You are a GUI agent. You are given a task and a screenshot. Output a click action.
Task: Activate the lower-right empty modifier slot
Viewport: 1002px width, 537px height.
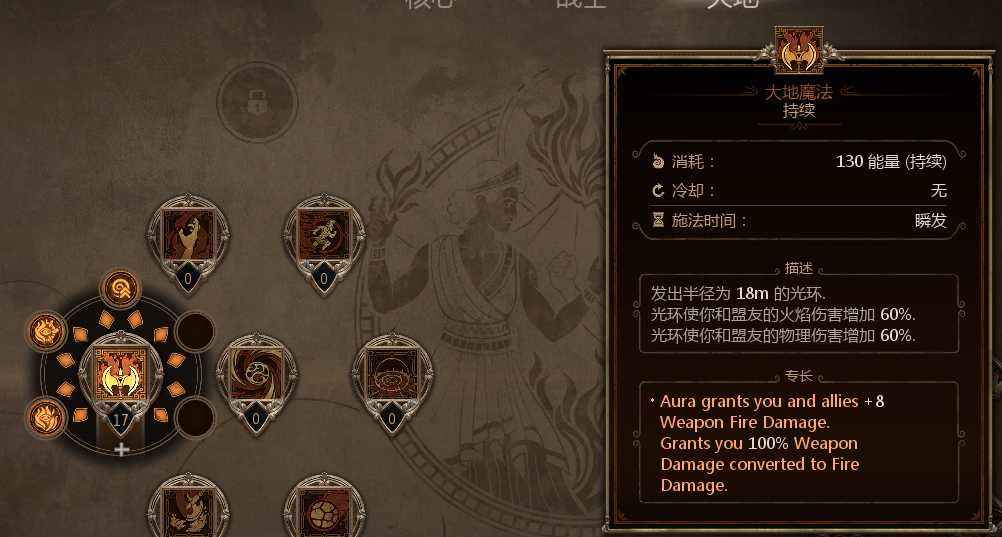coord(194,417)
